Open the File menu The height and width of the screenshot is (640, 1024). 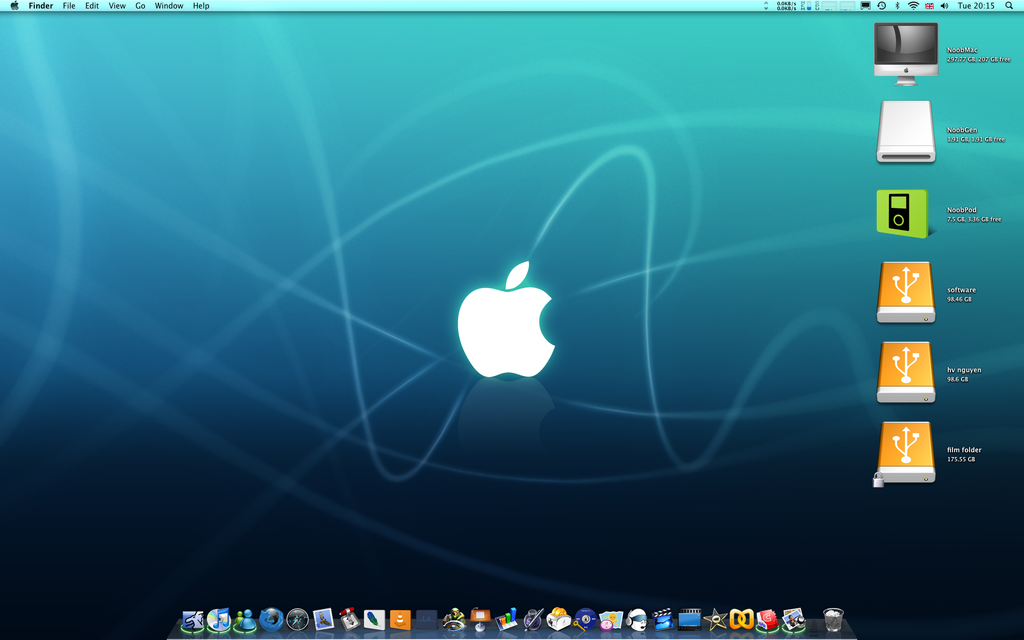click(x=69, y=6)
